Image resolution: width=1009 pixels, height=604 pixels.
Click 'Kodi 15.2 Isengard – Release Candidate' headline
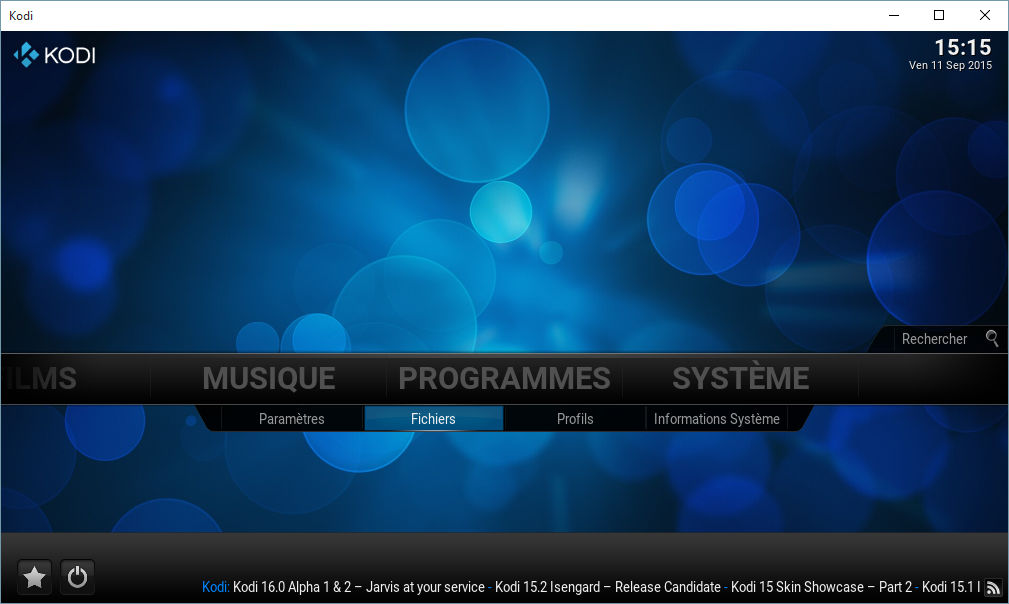(x=607, y=587)
